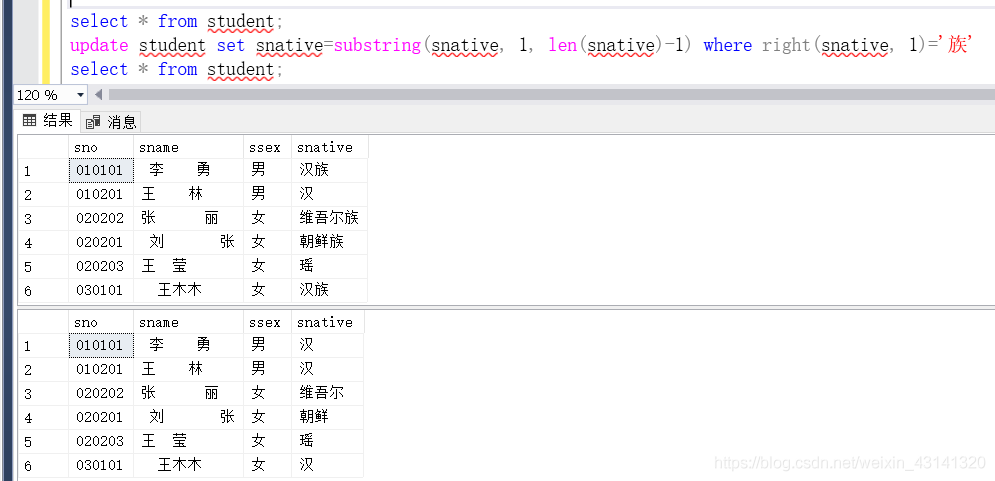Click the 维吾尔族 cell in first result grid
This screenshot has width=995, height=481.
pos(329,218)
